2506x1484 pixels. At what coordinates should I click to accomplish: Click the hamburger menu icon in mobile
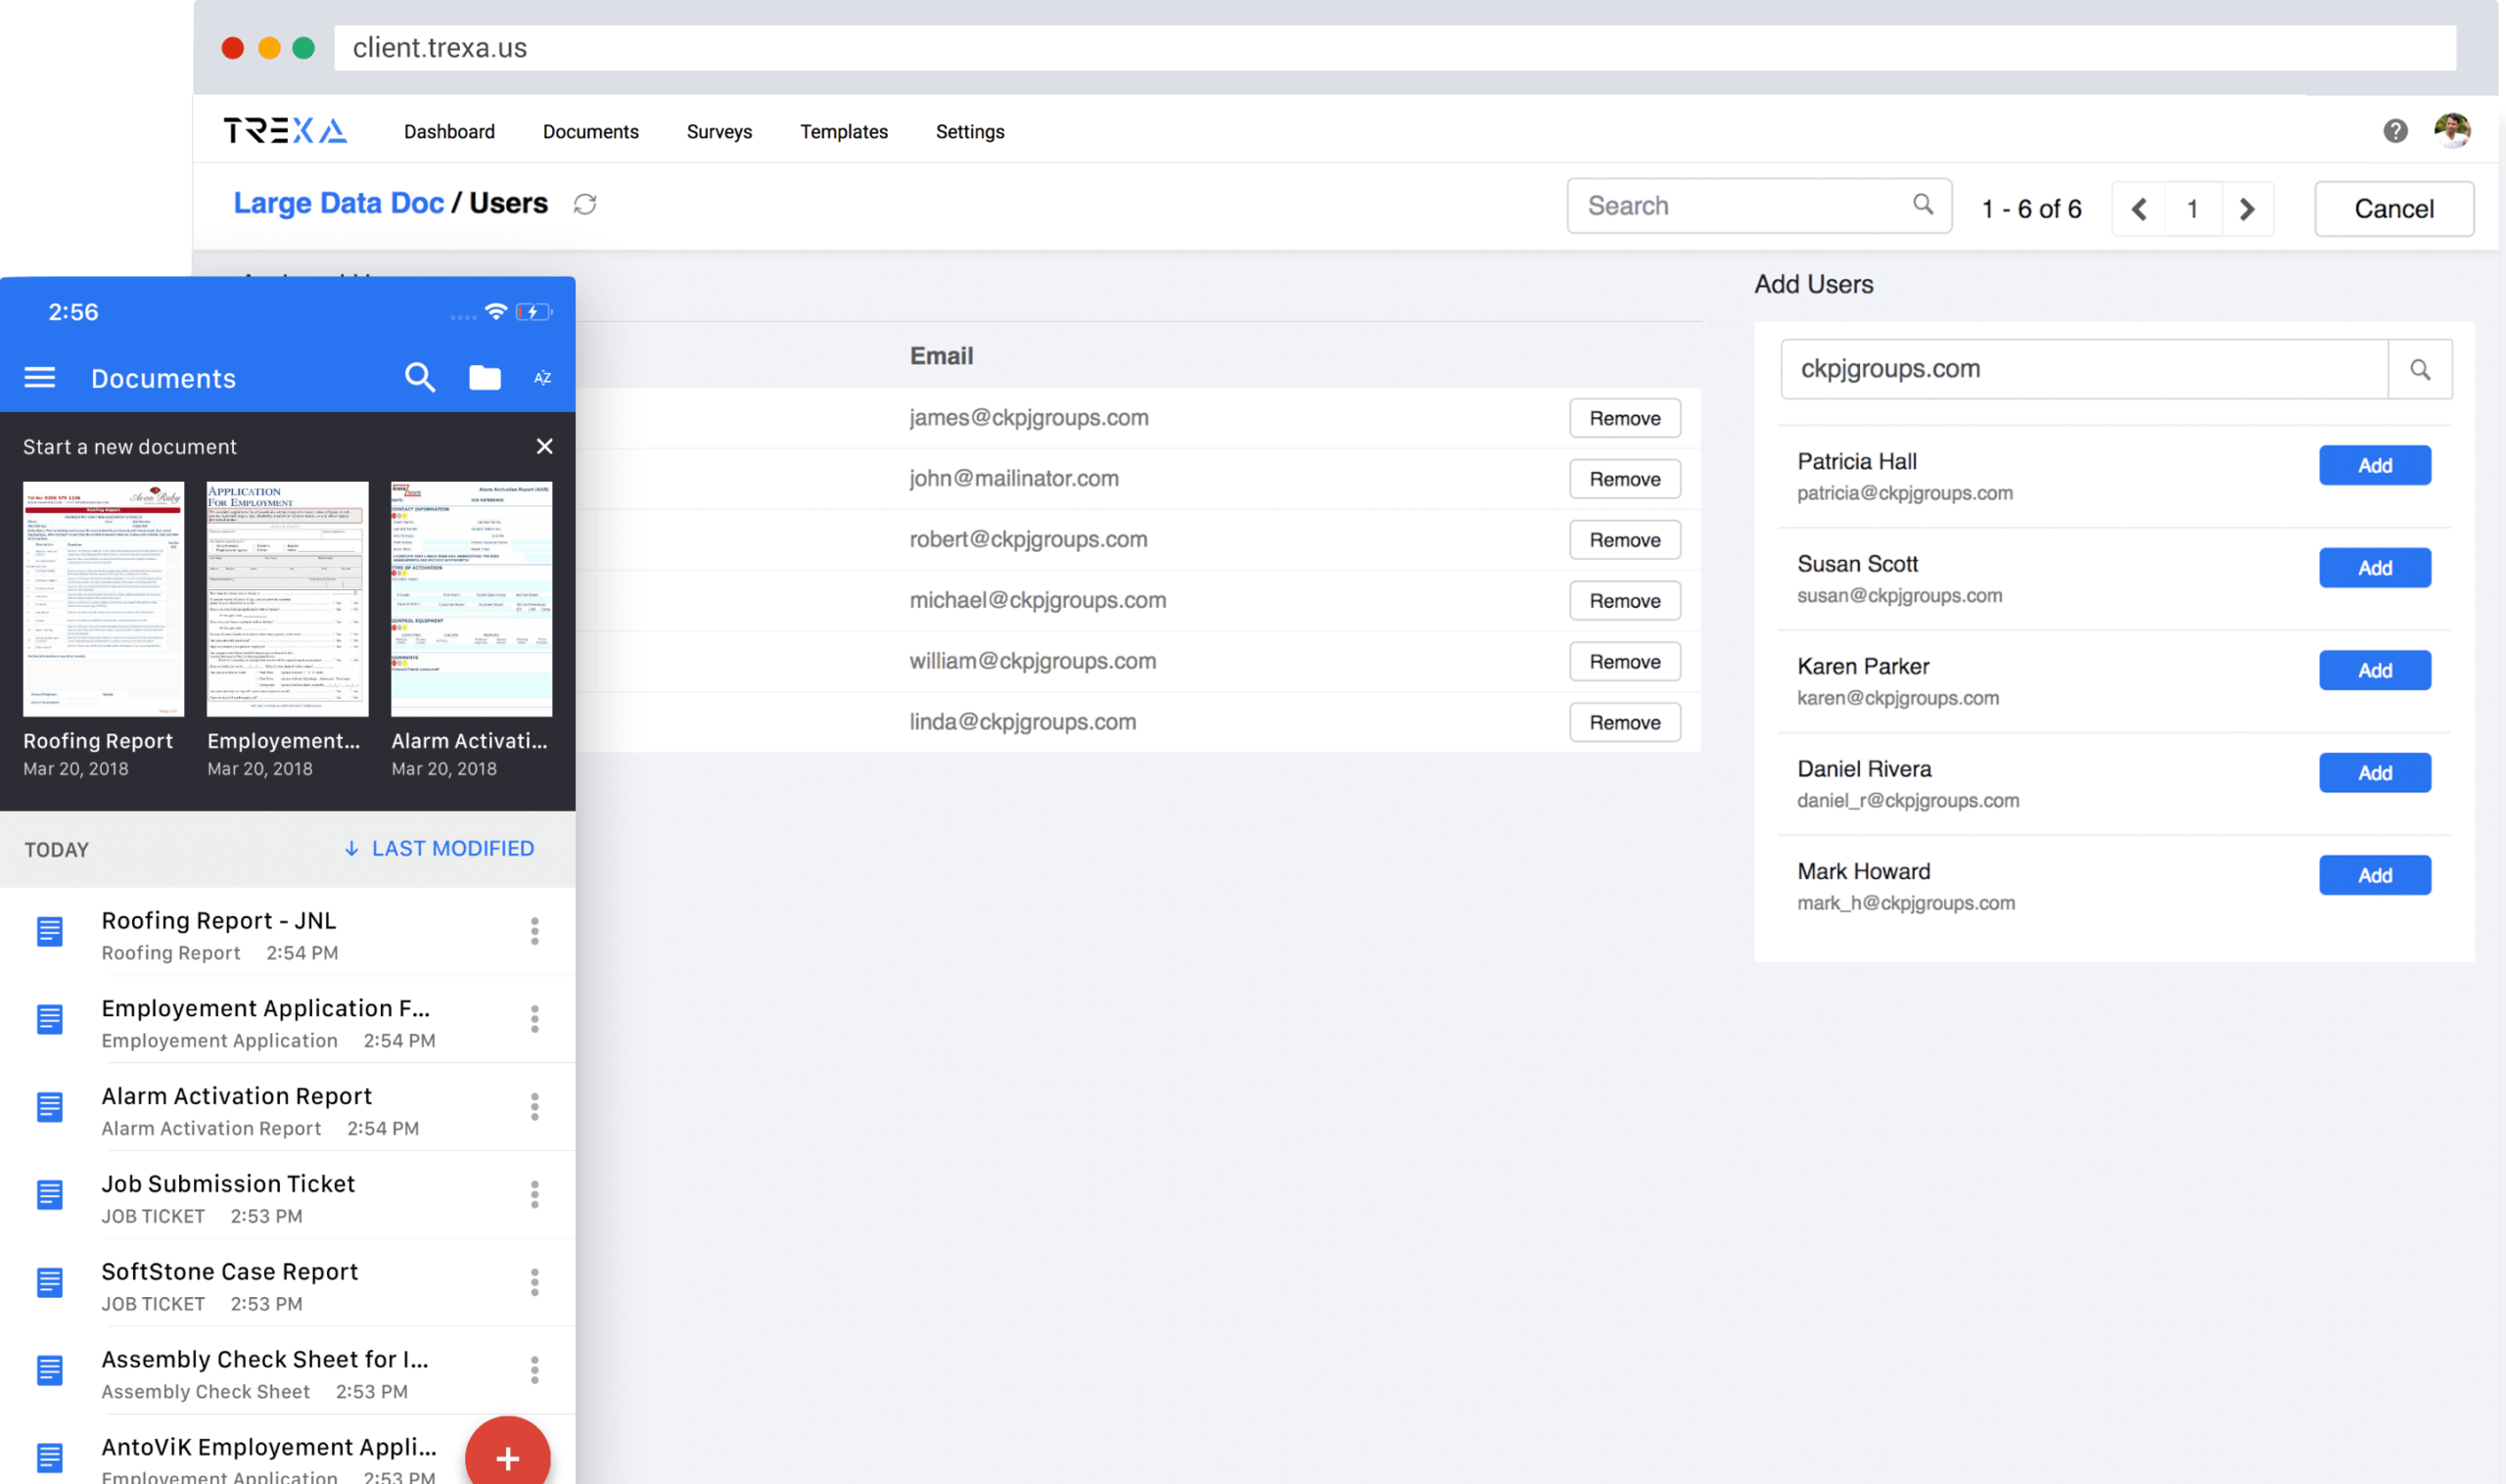(x=39, y=378)
